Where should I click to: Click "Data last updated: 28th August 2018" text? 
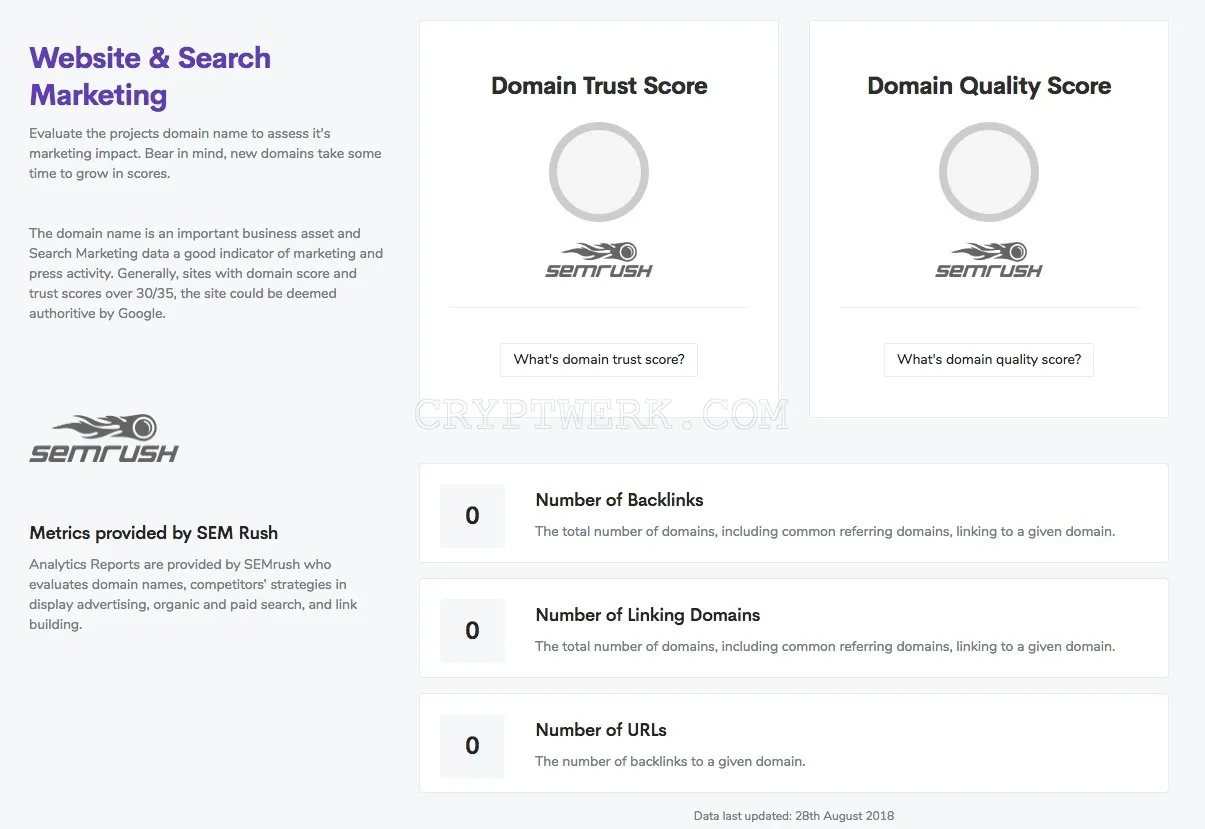tap(794, 816)
